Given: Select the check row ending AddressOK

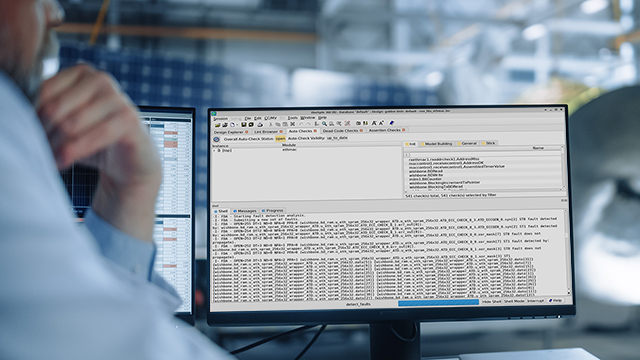Looking at the screenshot, I should [446, 162].
